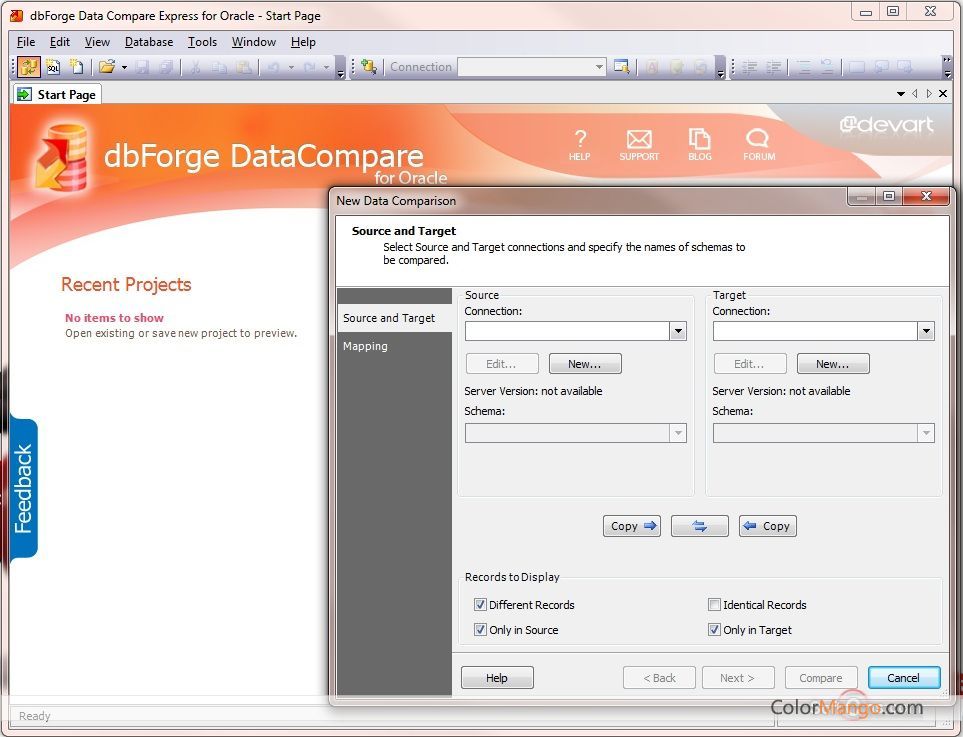Screen dimensions: 963x737
Task: Select the New Connection toolbar icon
Action: [x=369, y=66]
